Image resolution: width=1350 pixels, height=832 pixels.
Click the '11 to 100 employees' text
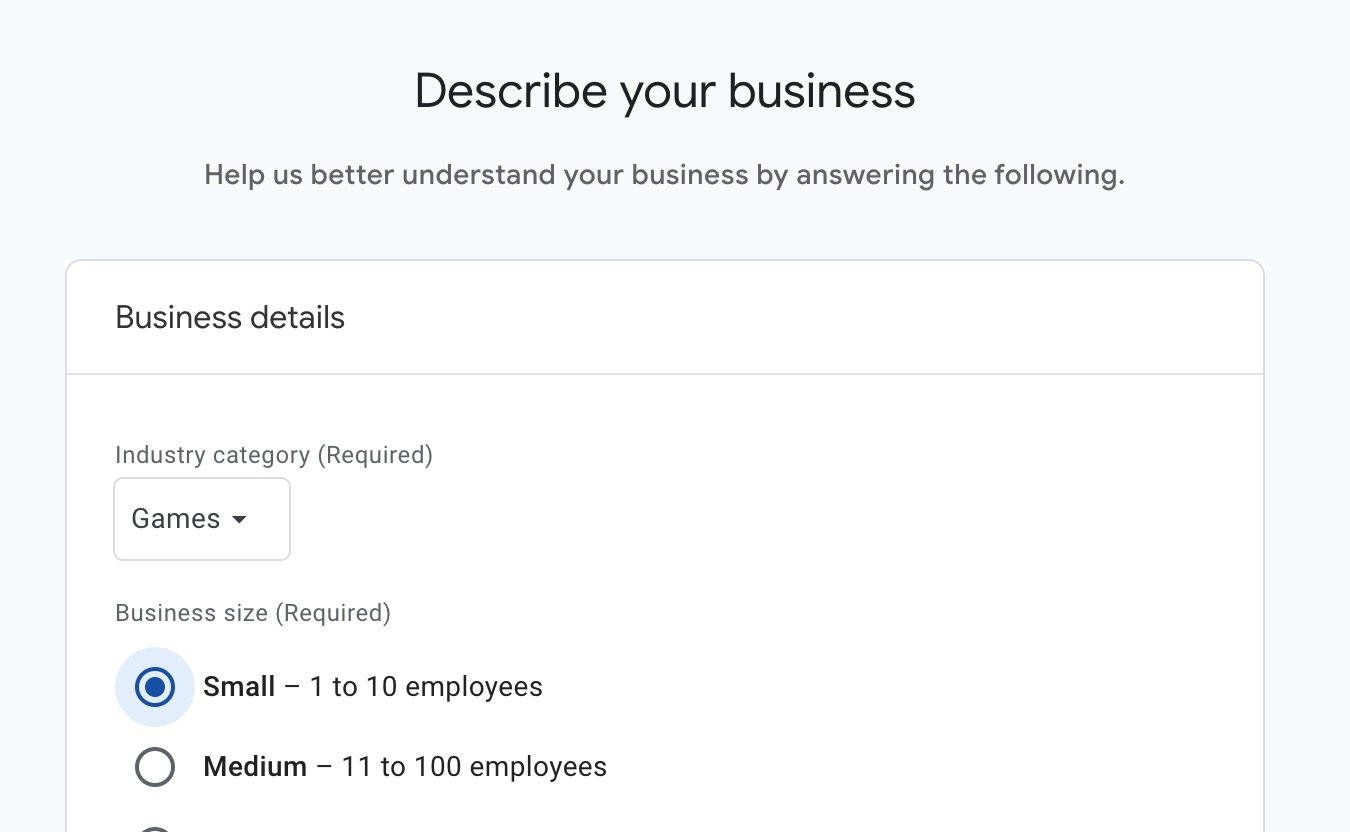pyautogui.click(x=474, y=767)
